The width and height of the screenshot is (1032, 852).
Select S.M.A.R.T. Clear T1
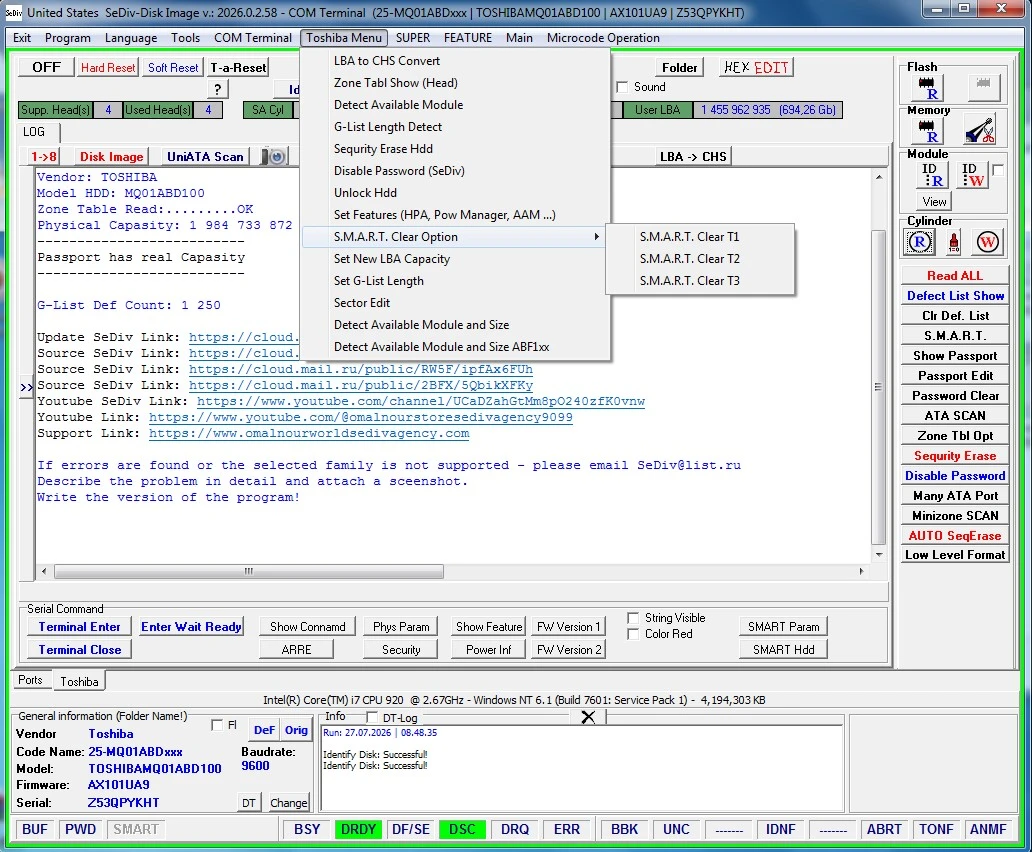tap(700, 237)
